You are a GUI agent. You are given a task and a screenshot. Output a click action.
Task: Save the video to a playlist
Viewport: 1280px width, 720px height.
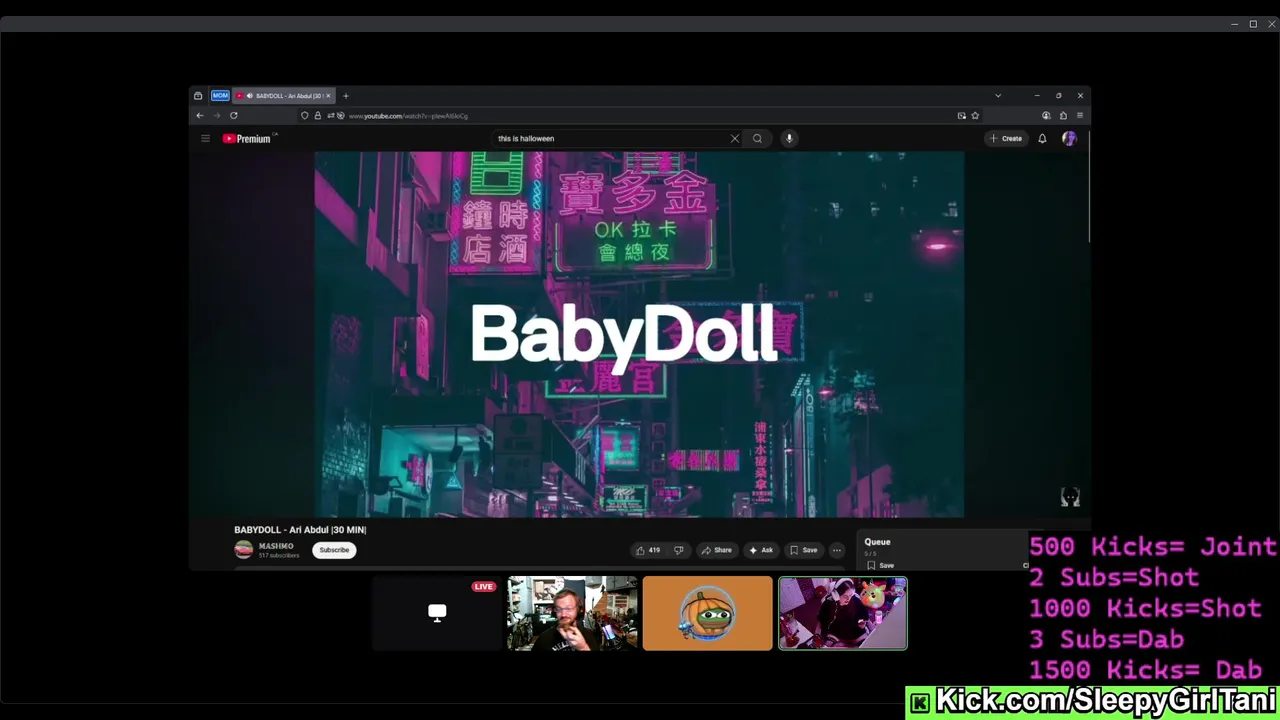pyautogui.click(x=803, y=550)
